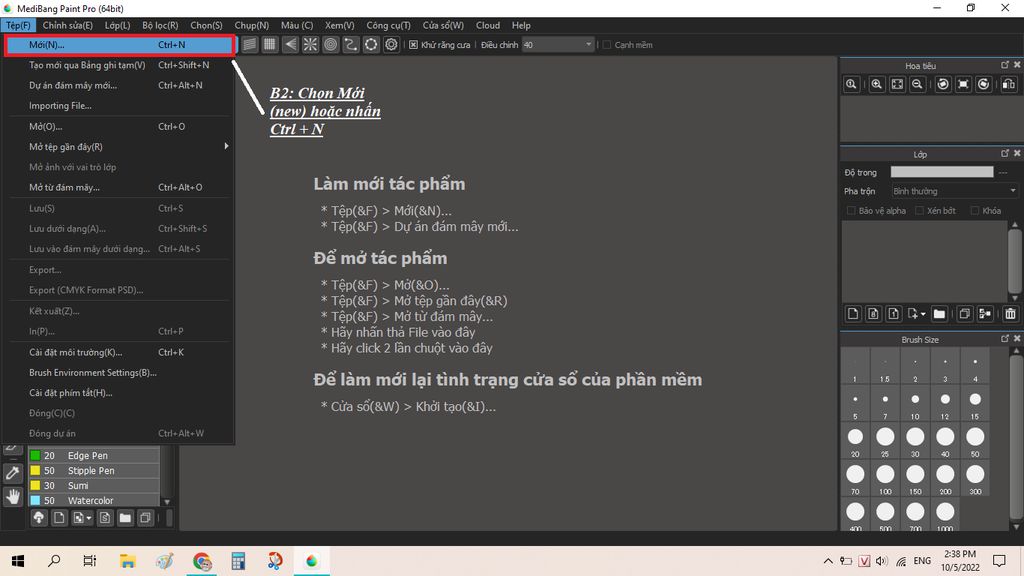Choose Tạo mới qua Bảng ghi tạm
The height and width of the screenshot is (576, 1024).
point(120,65)
